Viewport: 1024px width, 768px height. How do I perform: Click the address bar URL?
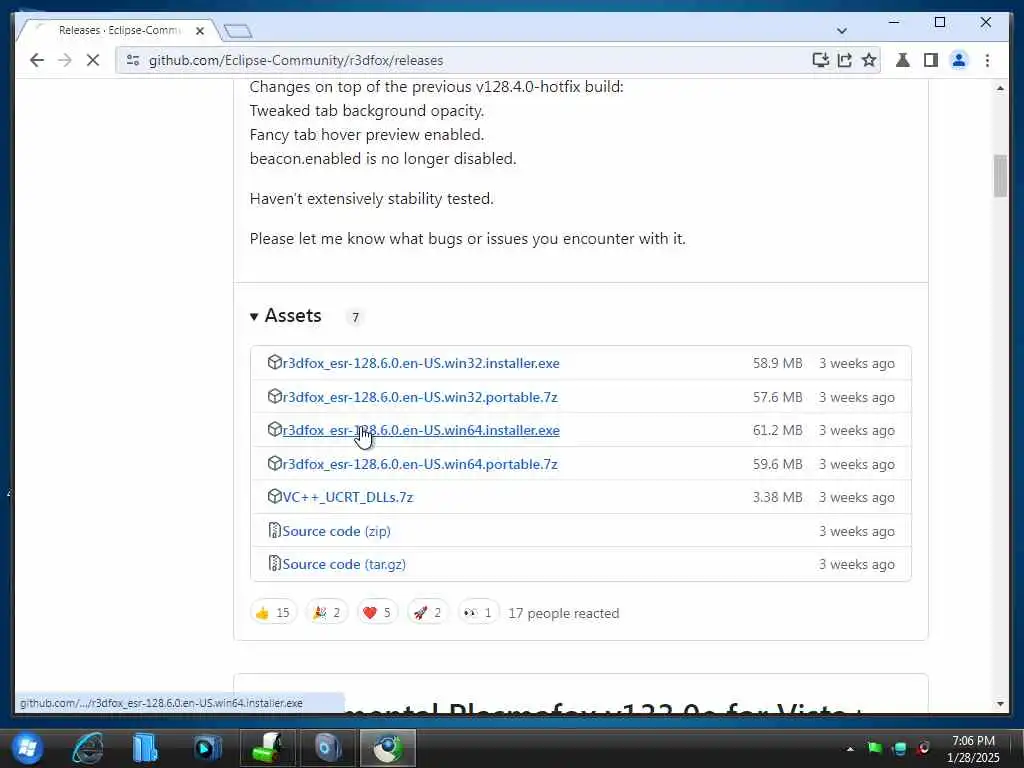[296, 60]
